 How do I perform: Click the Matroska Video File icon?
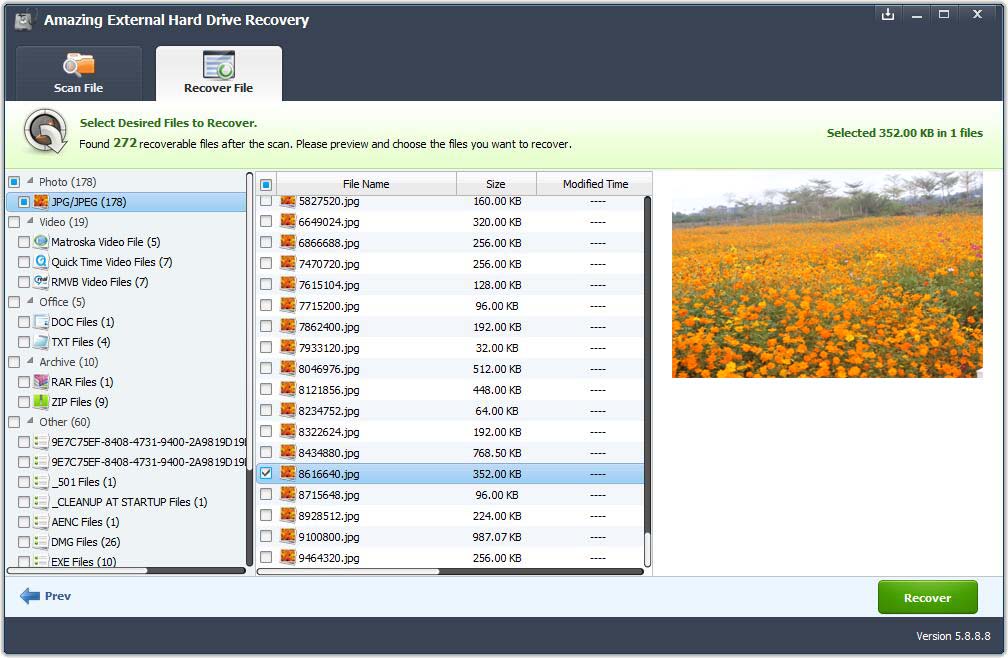(40, 241)
